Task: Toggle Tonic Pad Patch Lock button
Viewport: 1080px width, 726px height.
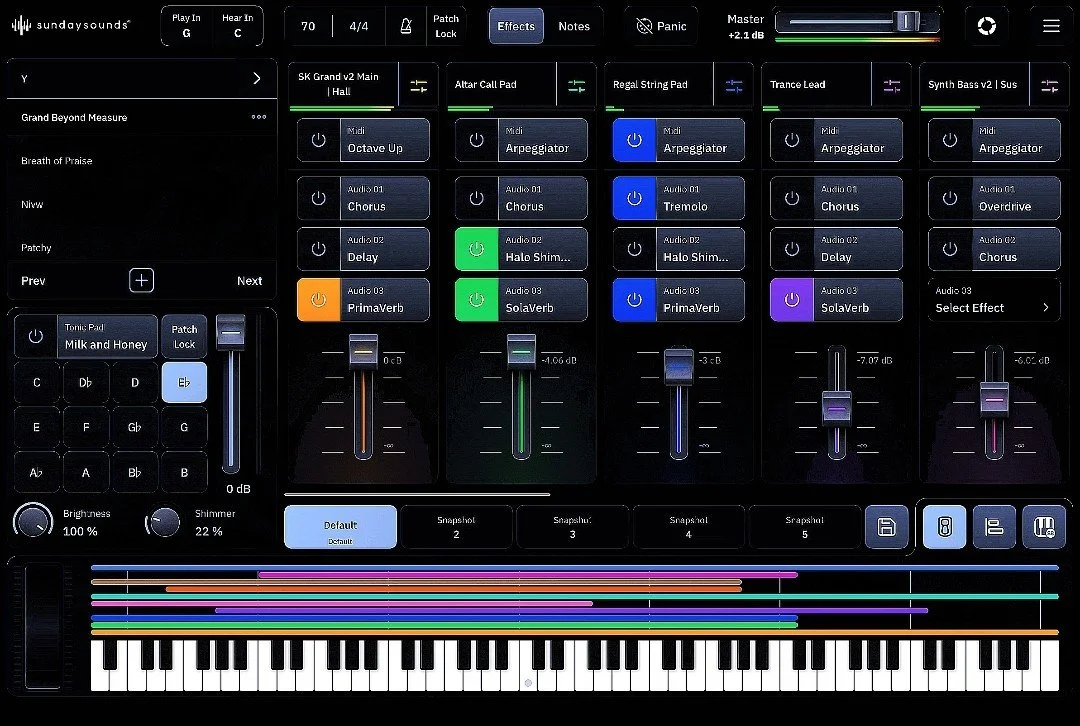Action: (x=184, y=336)
